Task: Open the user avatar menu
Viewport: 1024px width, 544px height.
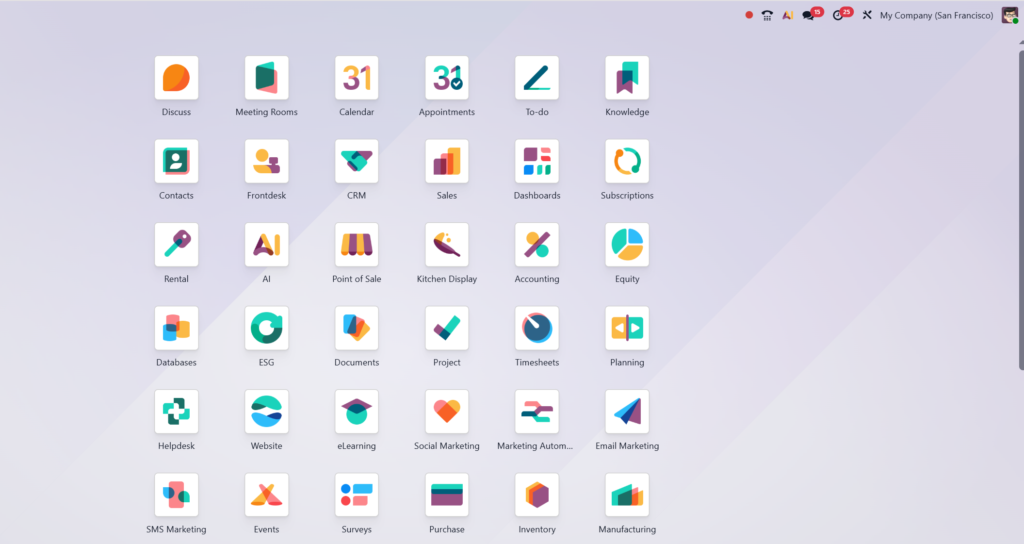Action: [x=1010, y=15]
